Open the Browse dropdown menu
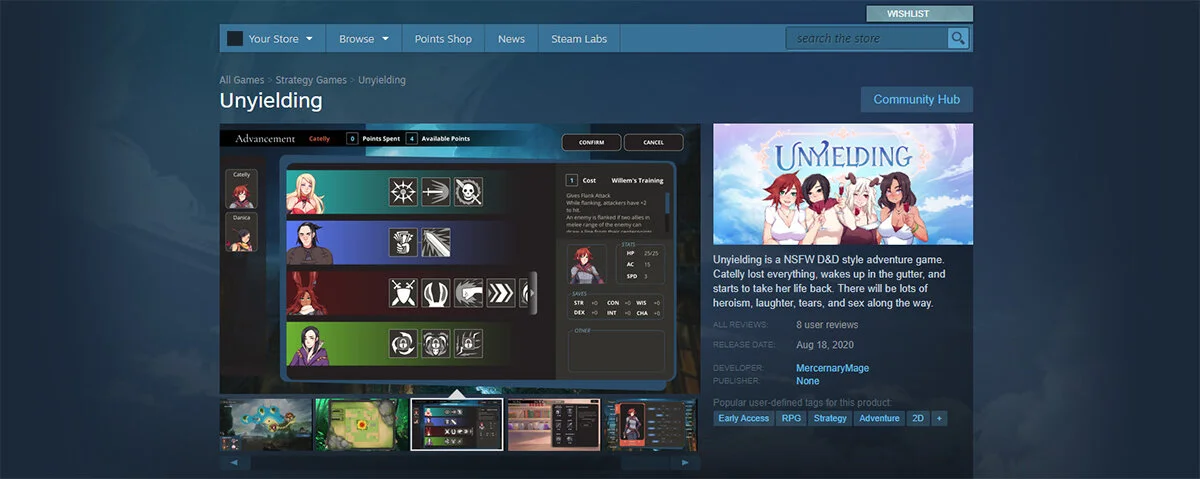Screen dimensions: 1200x479 point(364,38)
